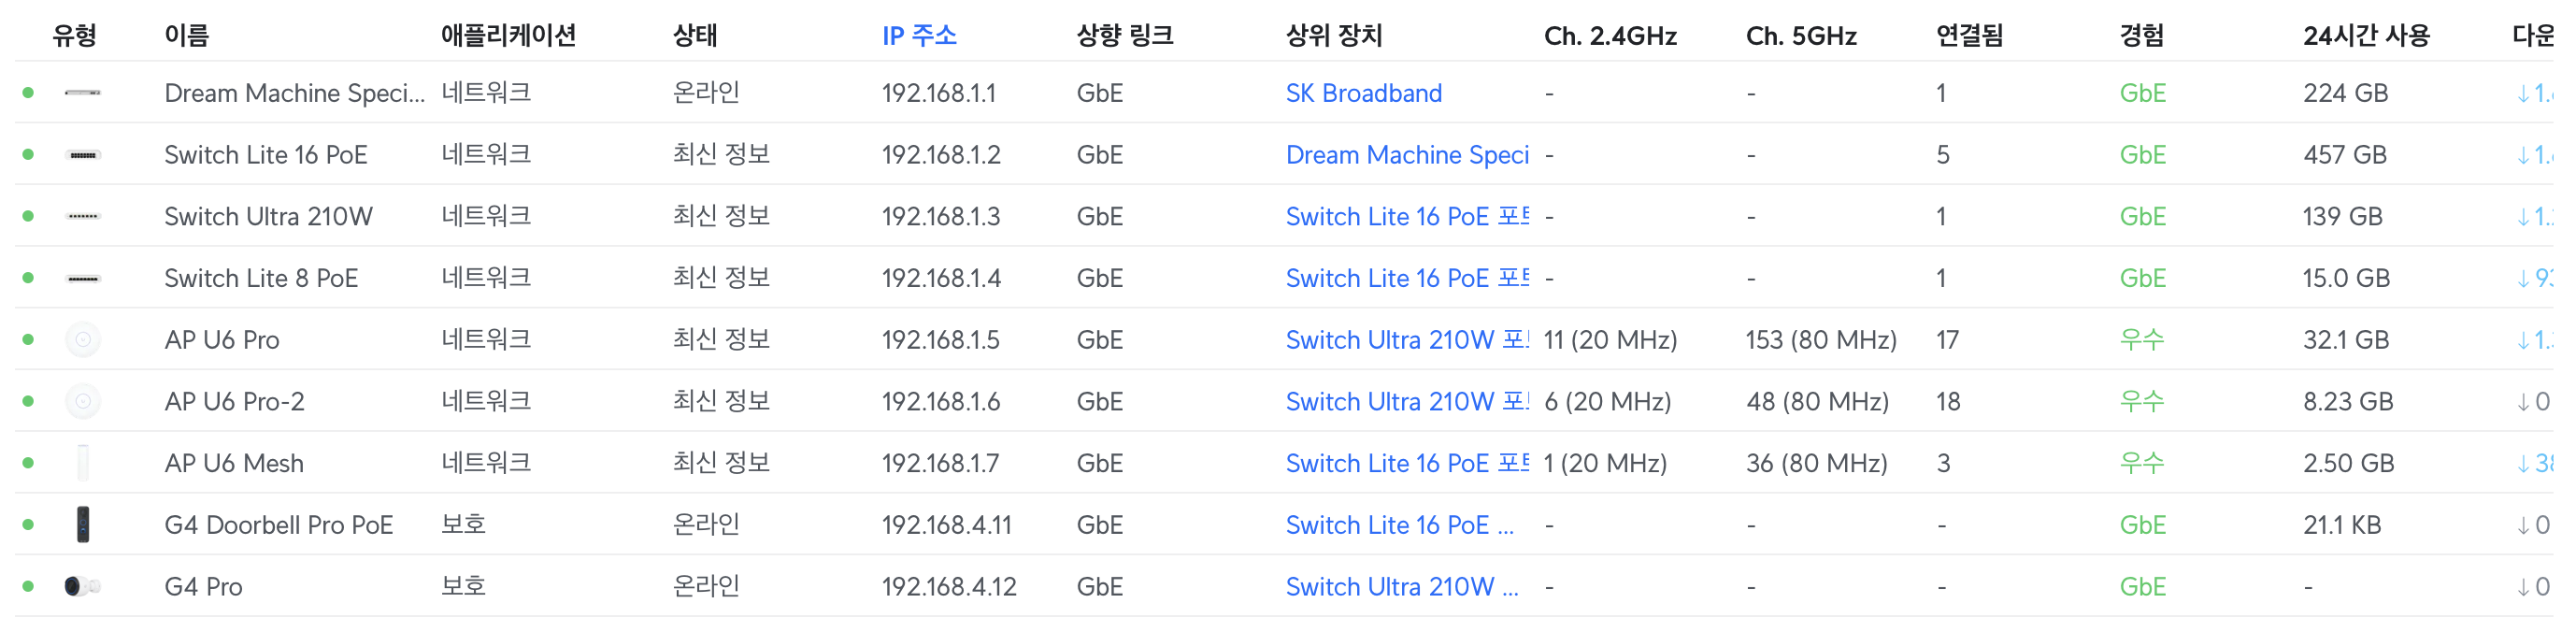Select the G4 Pro device name
Screen dimensions: 2576x632
click(x=204, y=587)
